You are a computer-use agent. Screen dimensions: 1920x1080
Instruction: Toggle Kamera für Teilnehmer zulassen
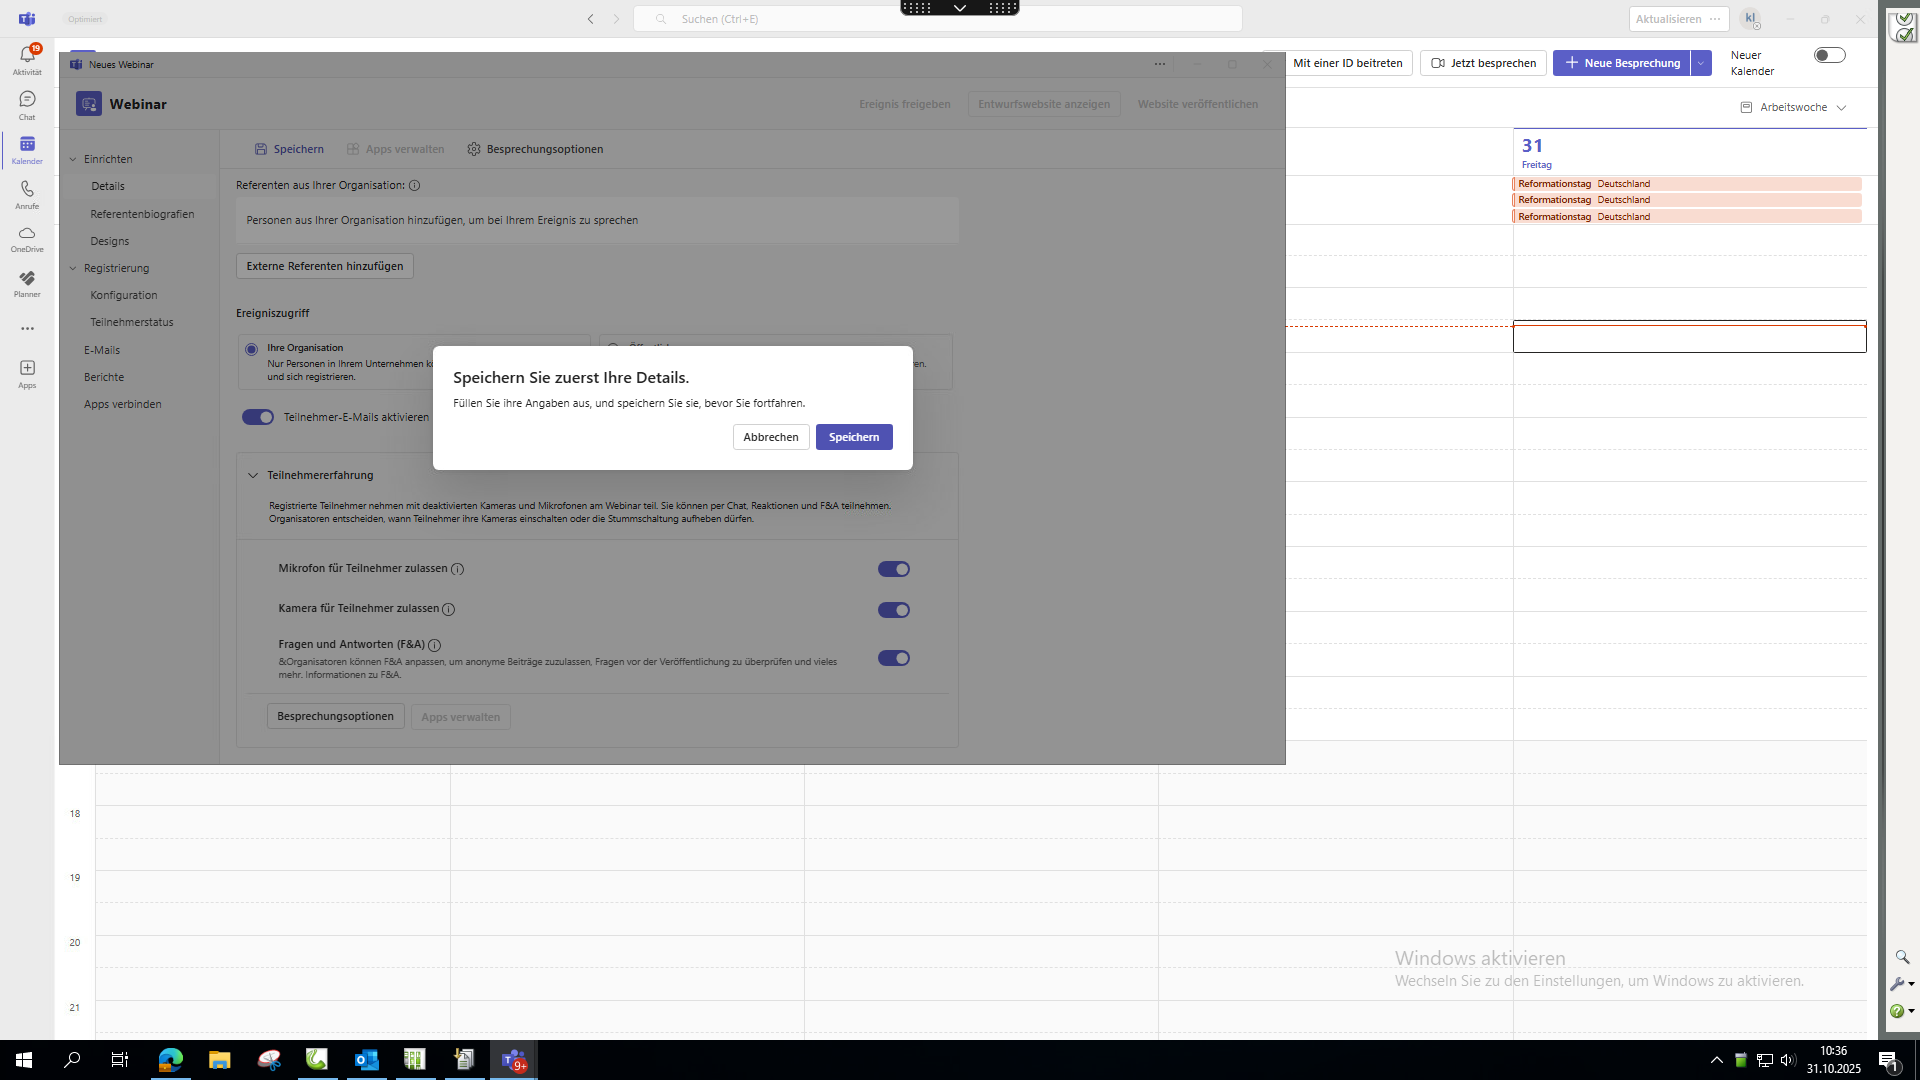point(893,610)
